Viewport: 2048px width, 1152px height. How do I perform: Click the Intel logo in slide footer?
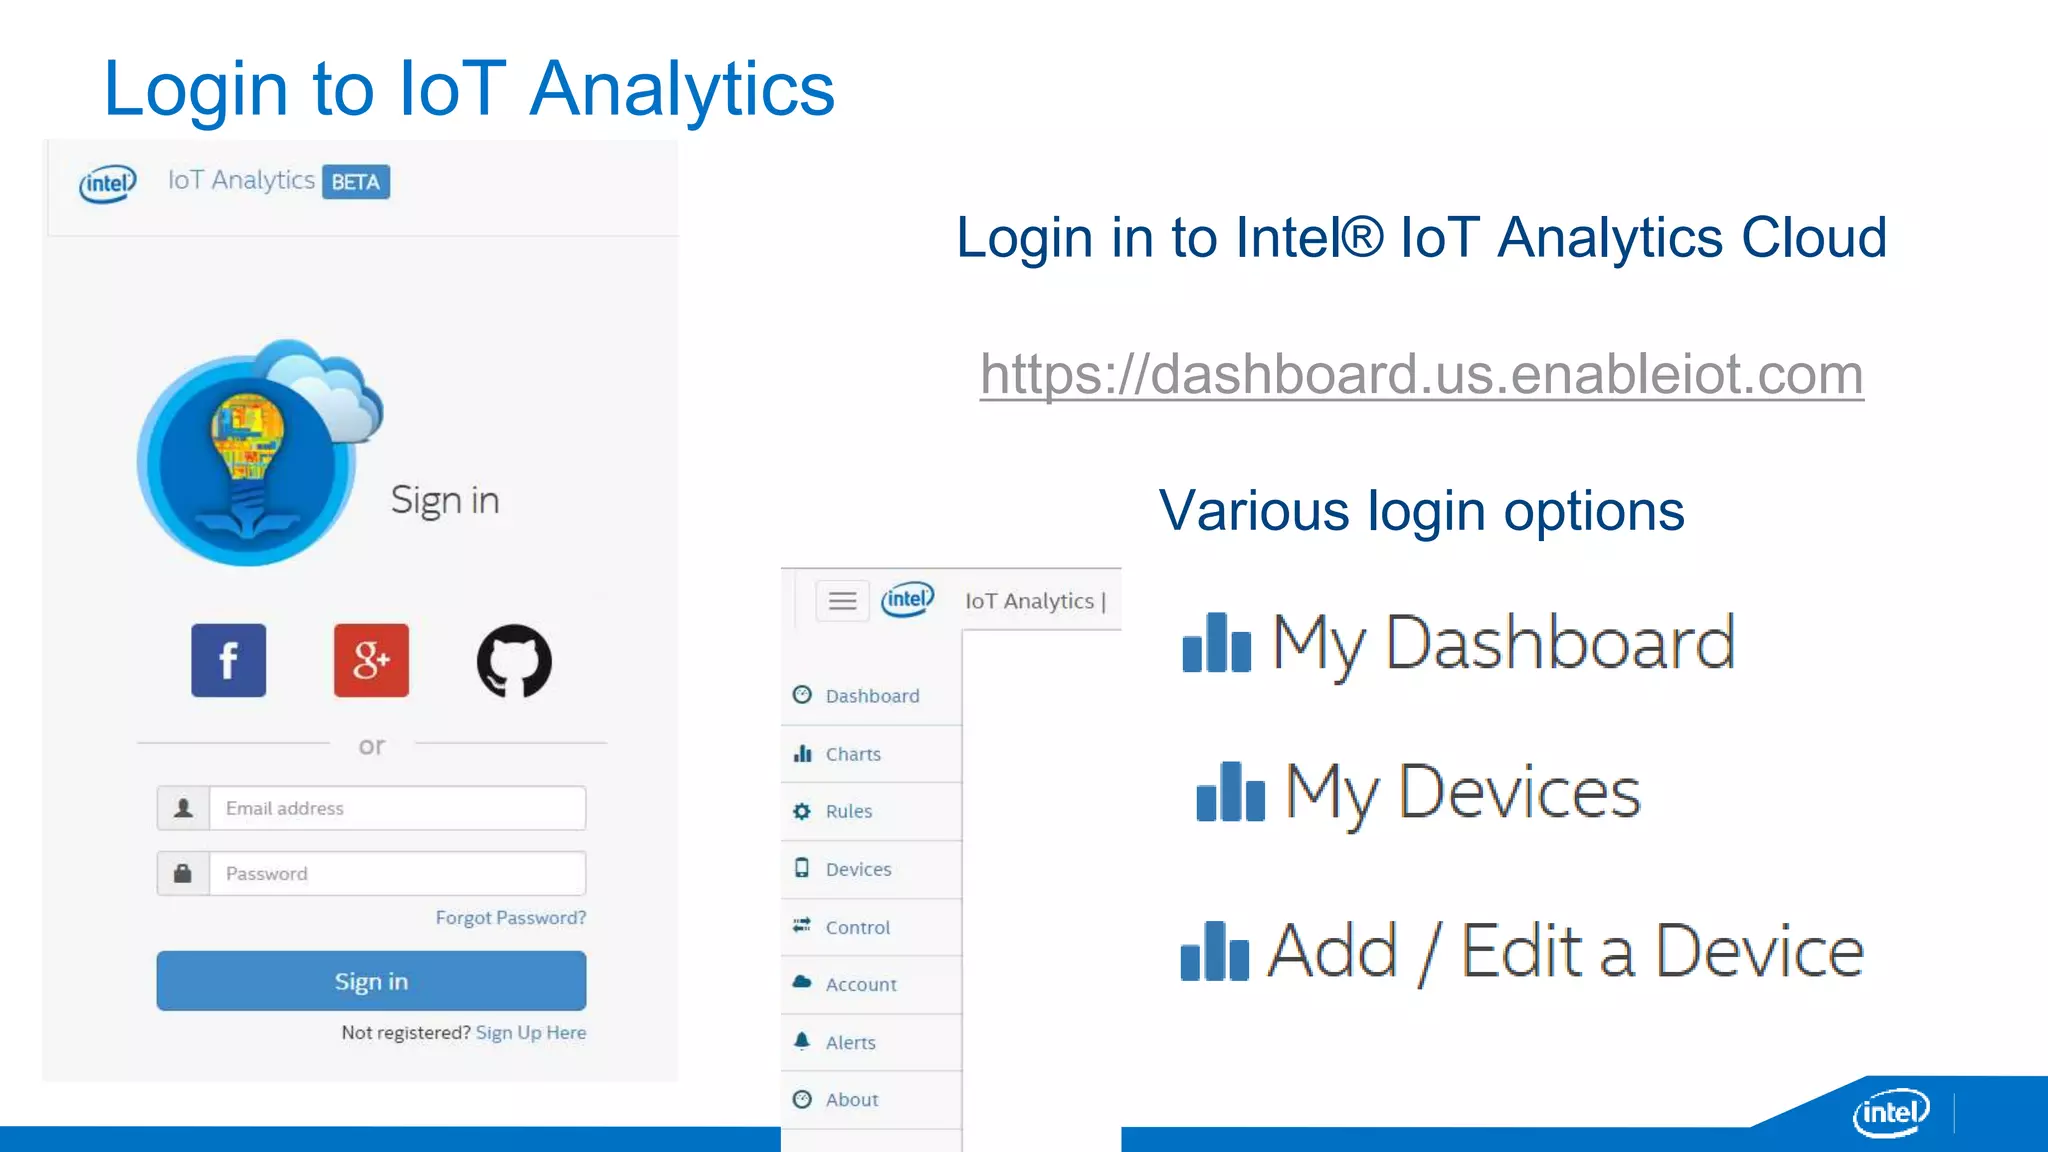[1891, 1112]
